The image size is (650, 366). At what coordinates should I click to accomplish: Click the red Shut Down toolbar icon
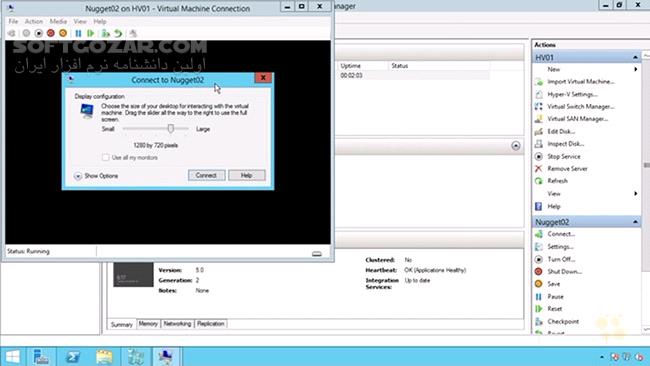click(51, 33)
